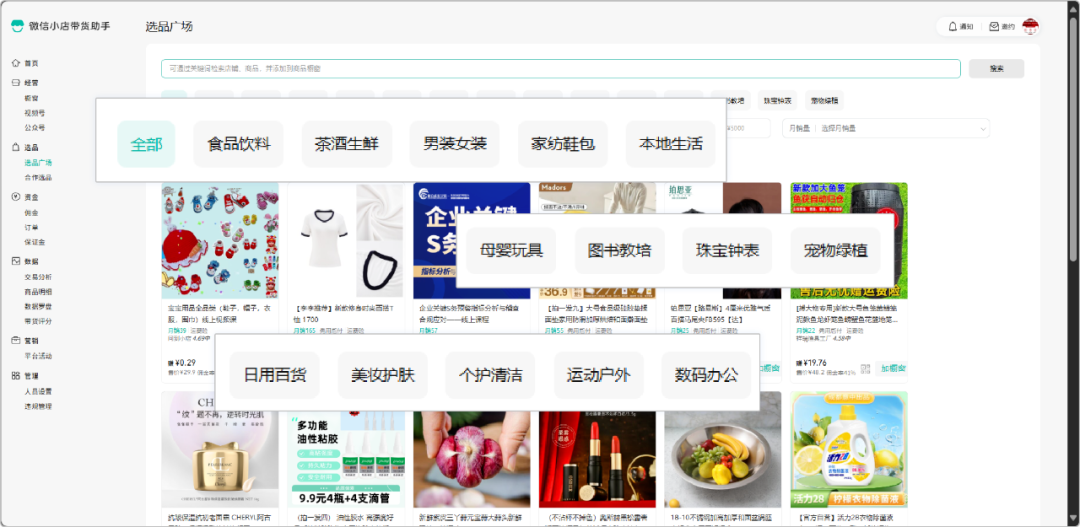This screenshot has height=527, width=1080.
Task: Open the 邀约 invitation icon
Action: click(x=994, y=27)
